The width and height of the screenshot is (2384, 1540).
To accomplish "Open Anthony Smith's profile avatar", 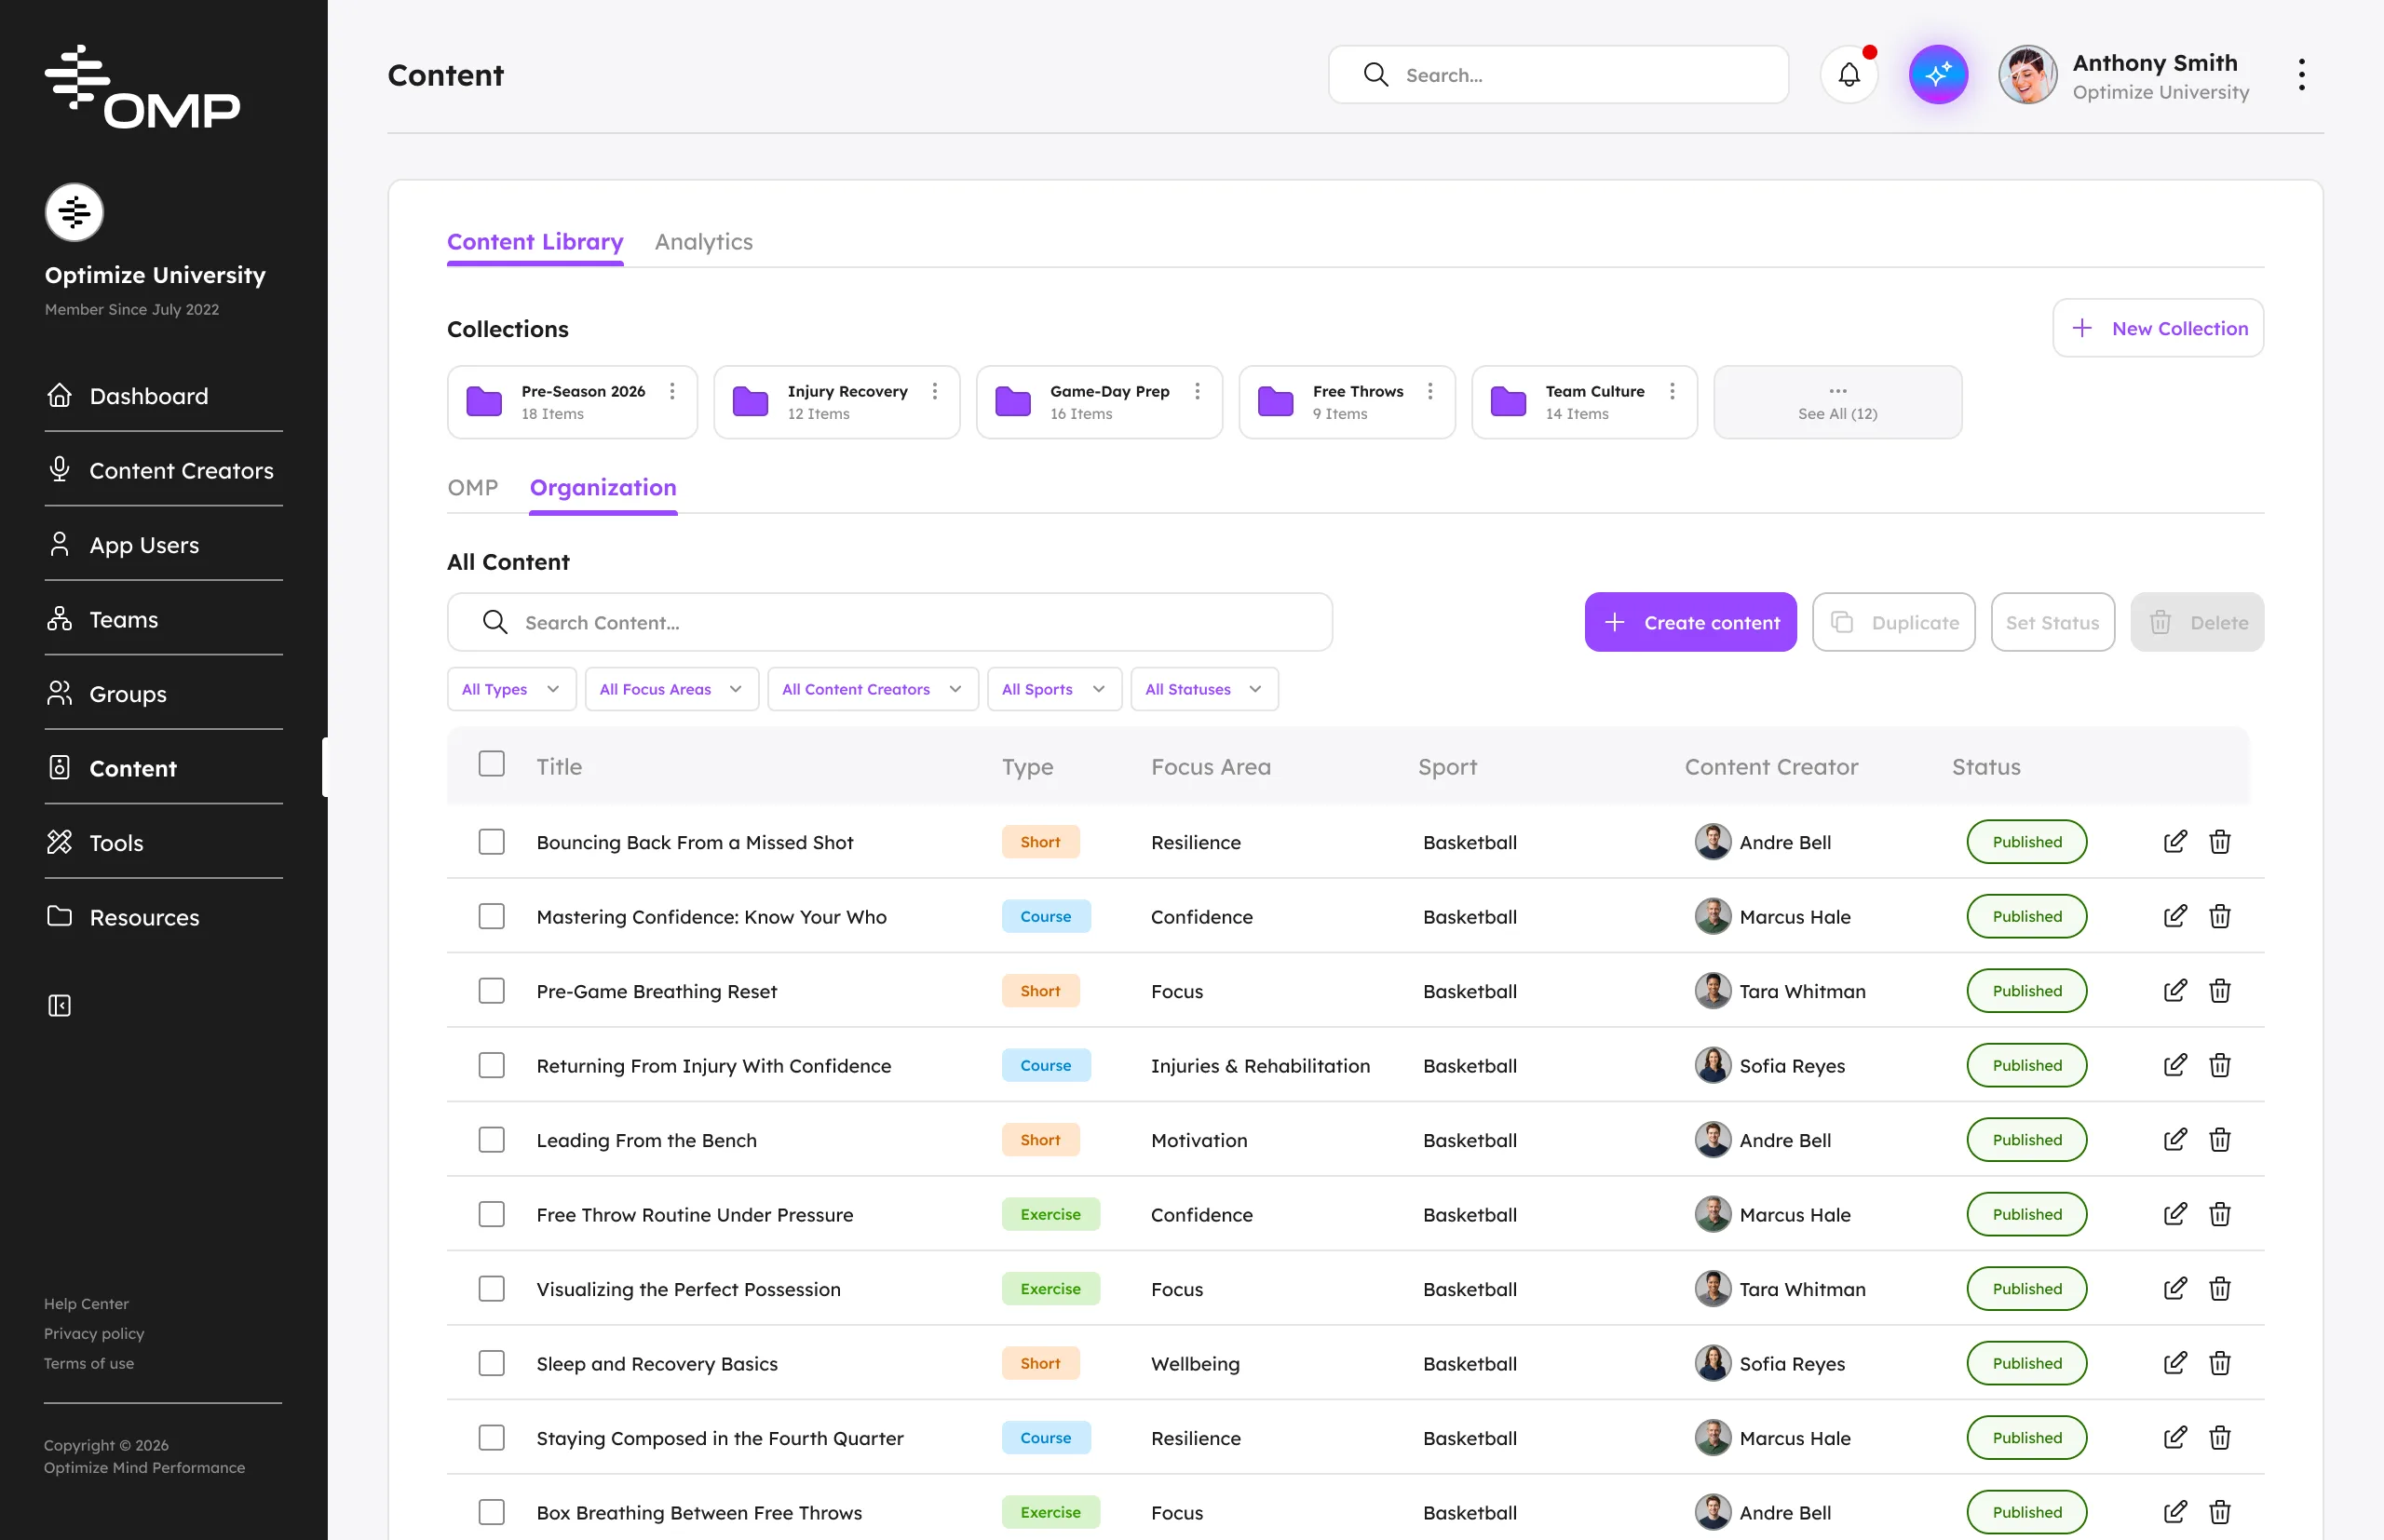I will (x=2027, y=75).
